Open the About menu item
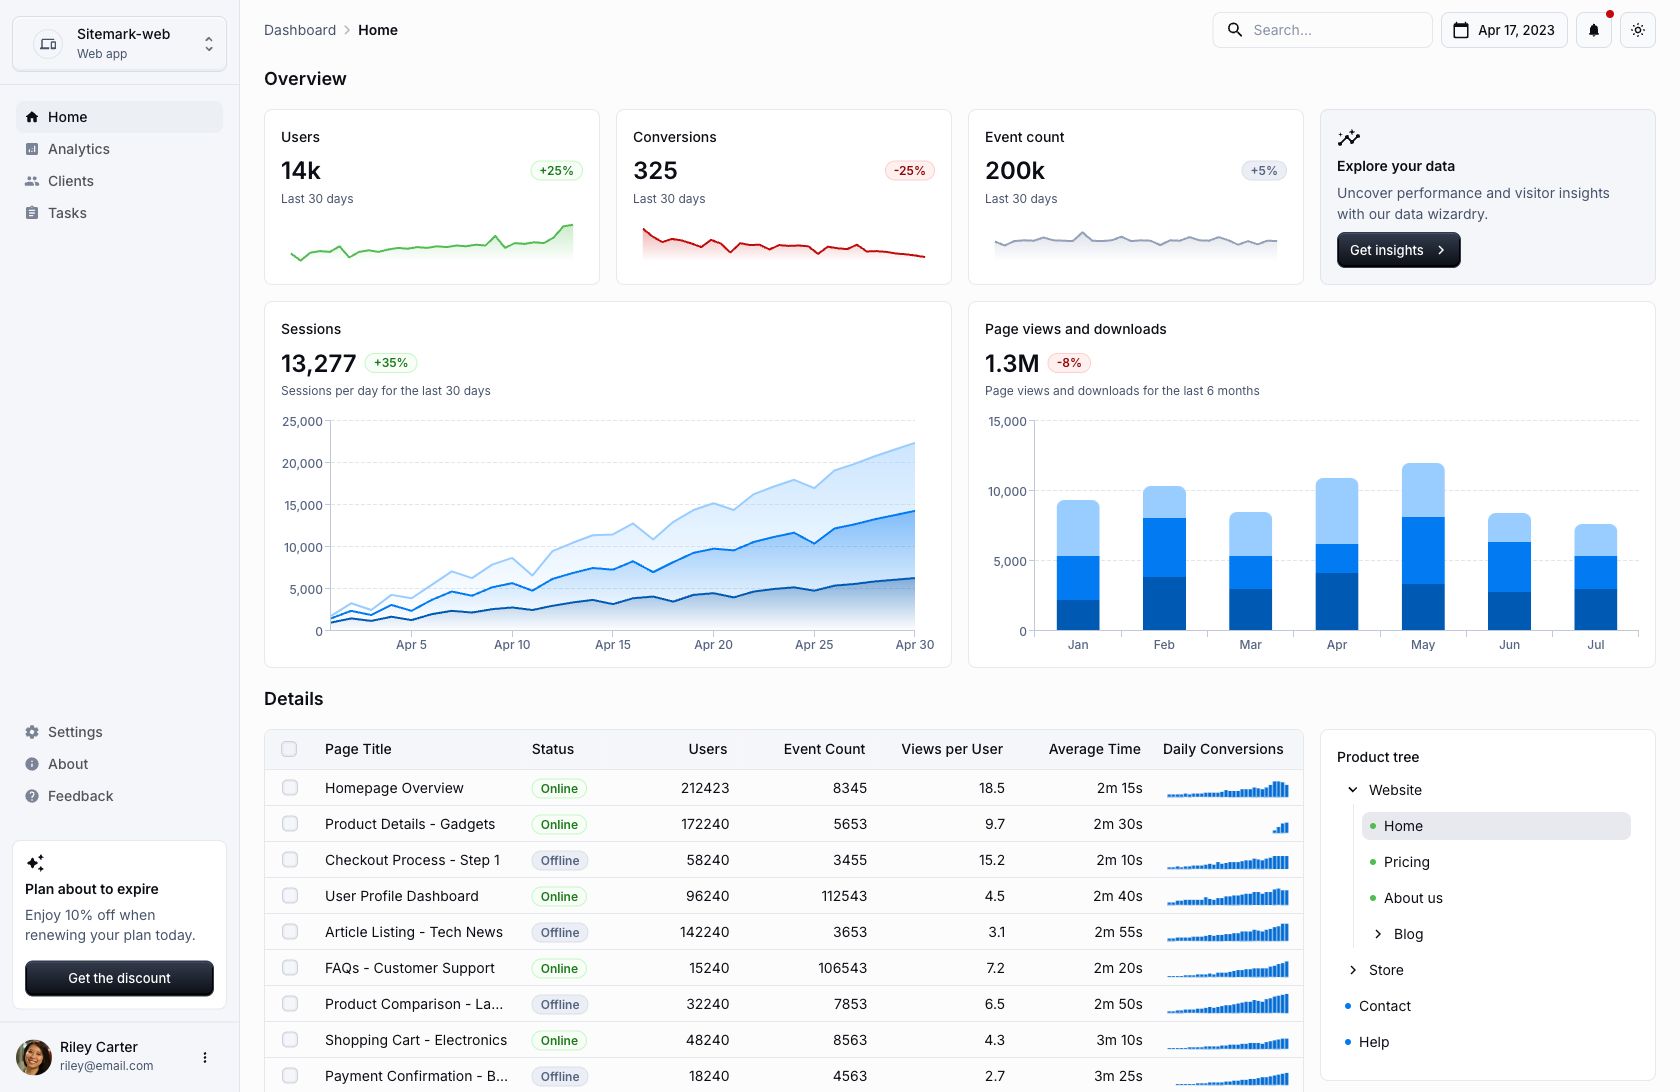This screenshot has width=1680, height=1092. coord(68,764)
